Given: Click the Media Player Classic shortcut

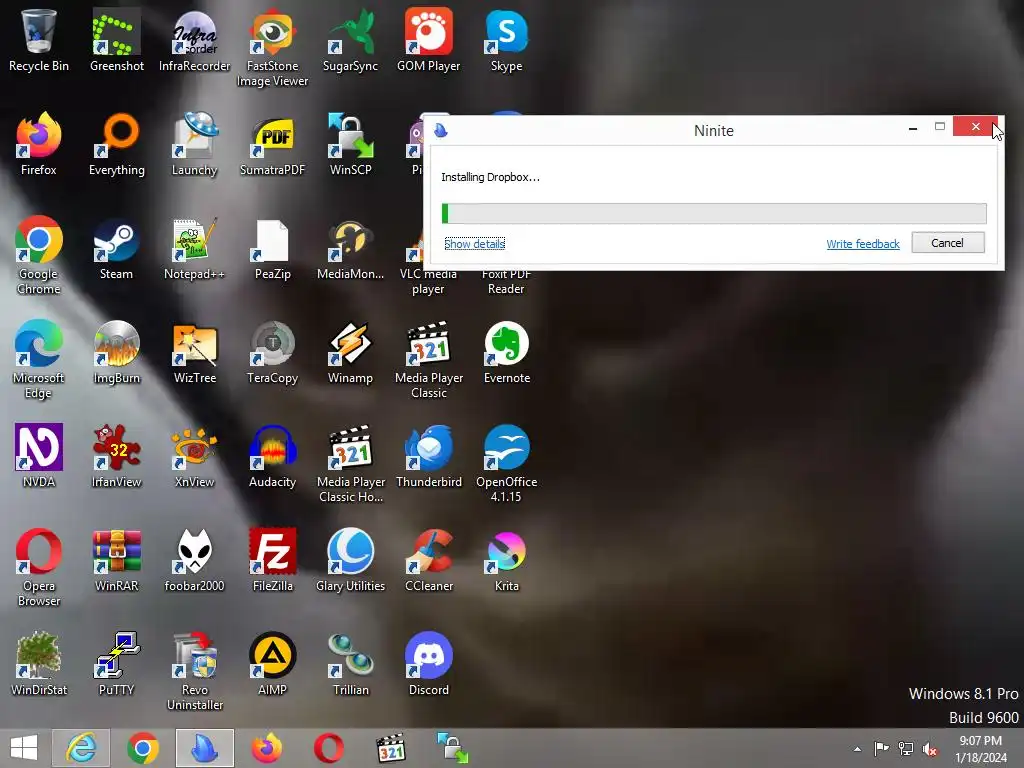Looking at the screenshot, I should 428,360.
